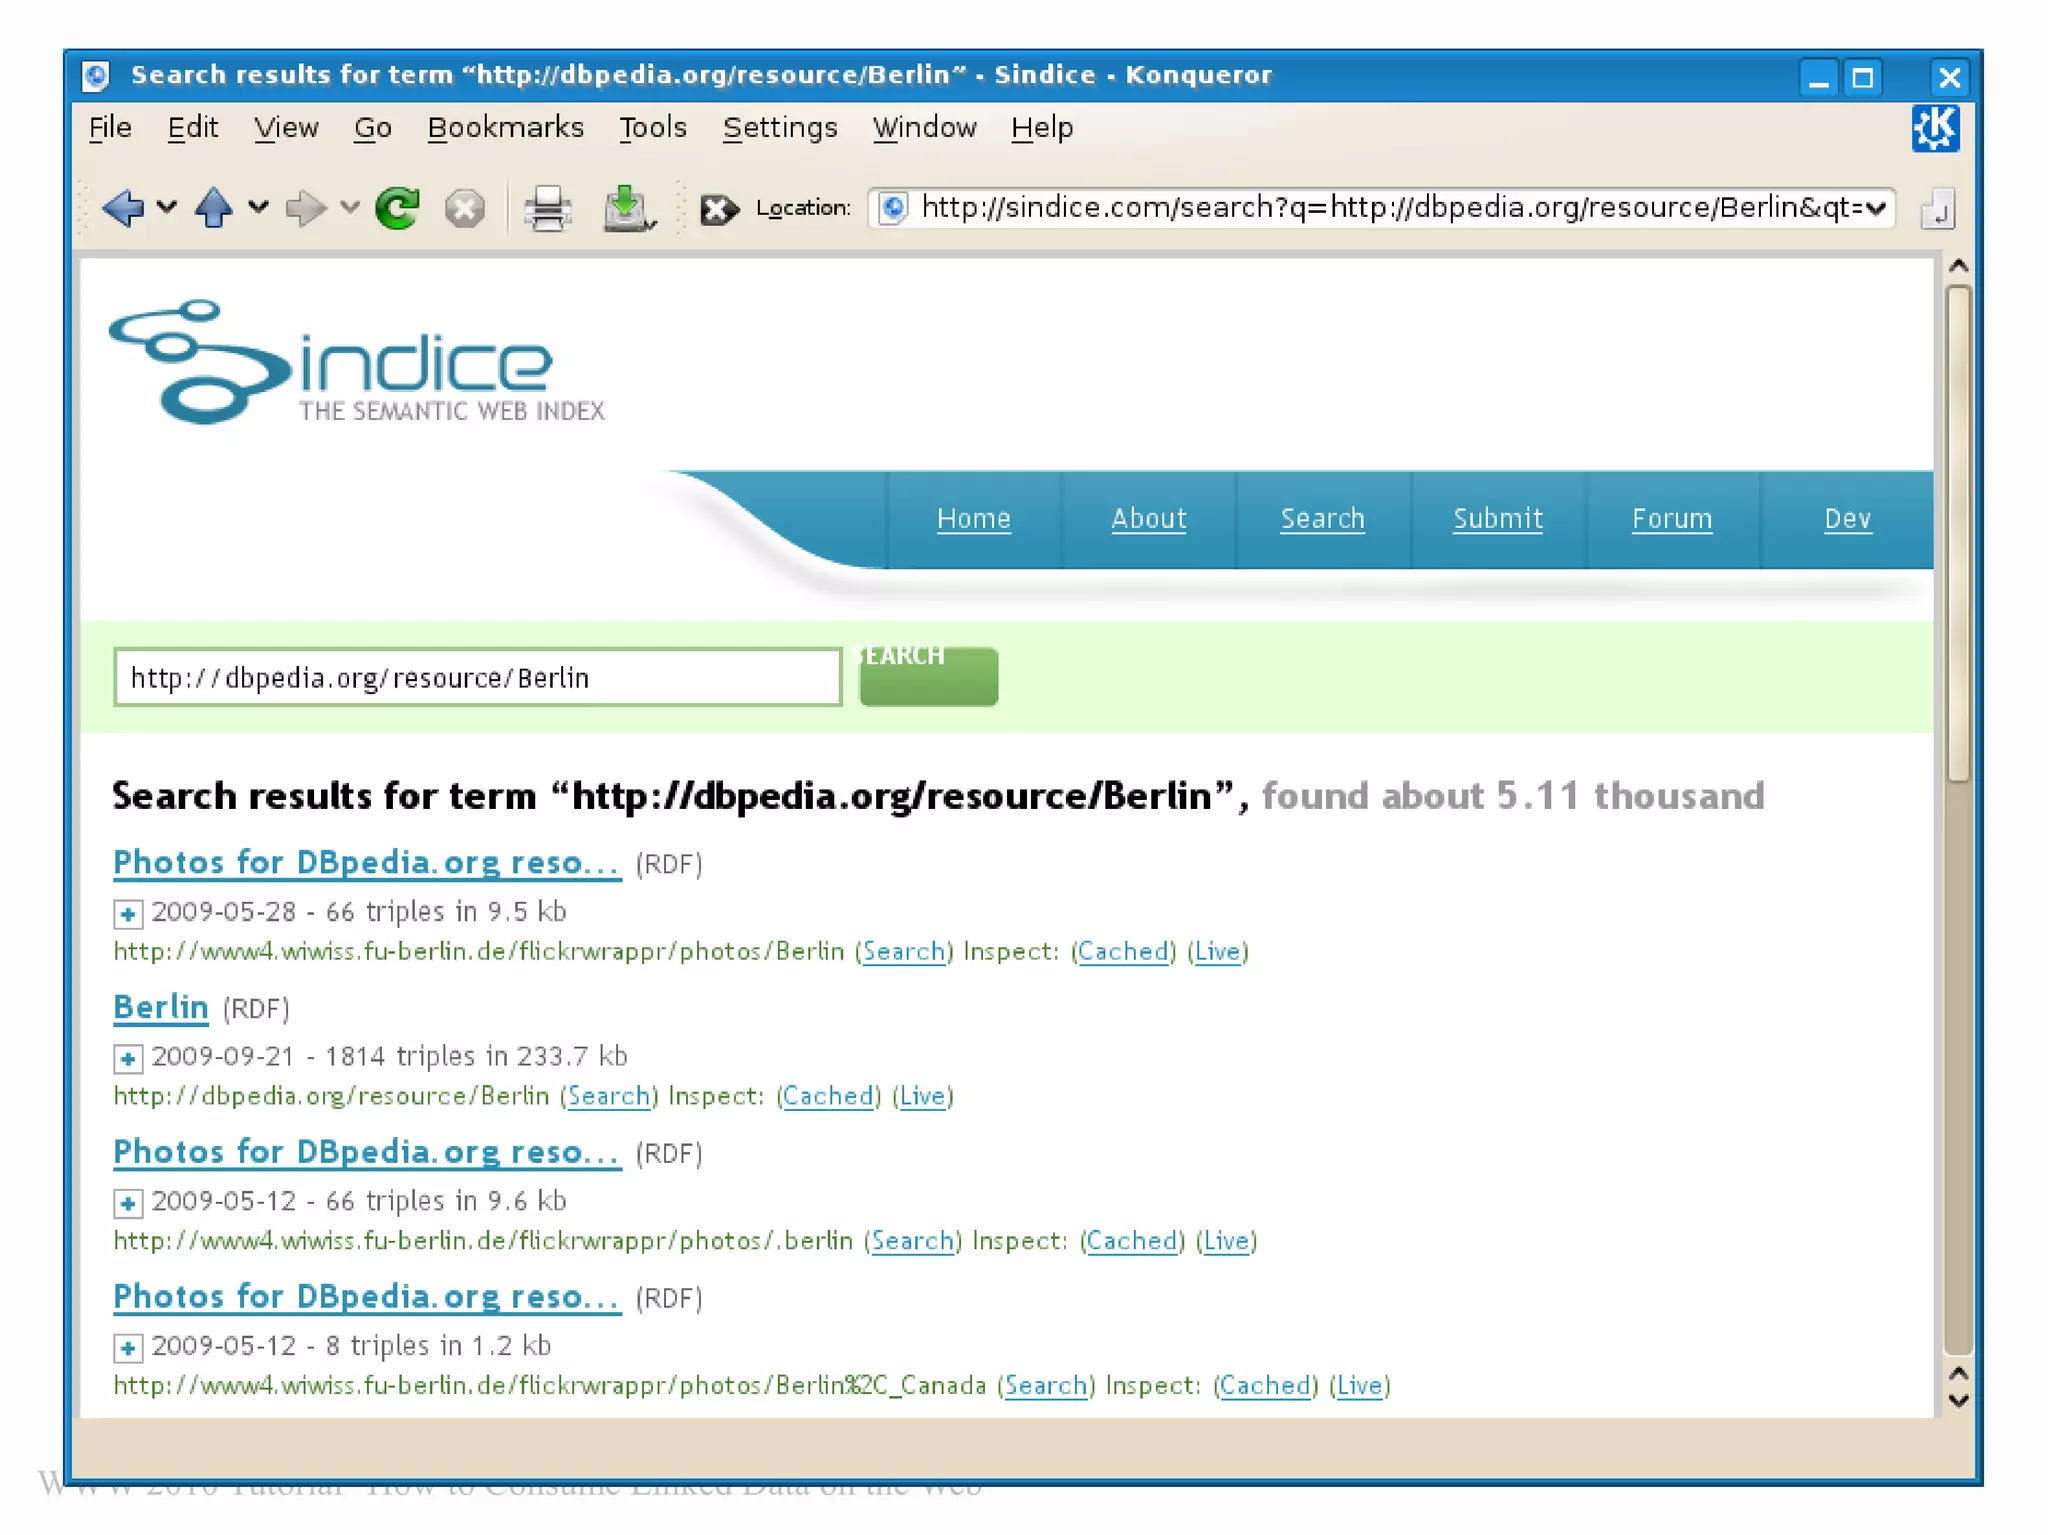Screen dimensions: 2048x1535
Task: Open the Help menu
Action: coord(1041,128)
